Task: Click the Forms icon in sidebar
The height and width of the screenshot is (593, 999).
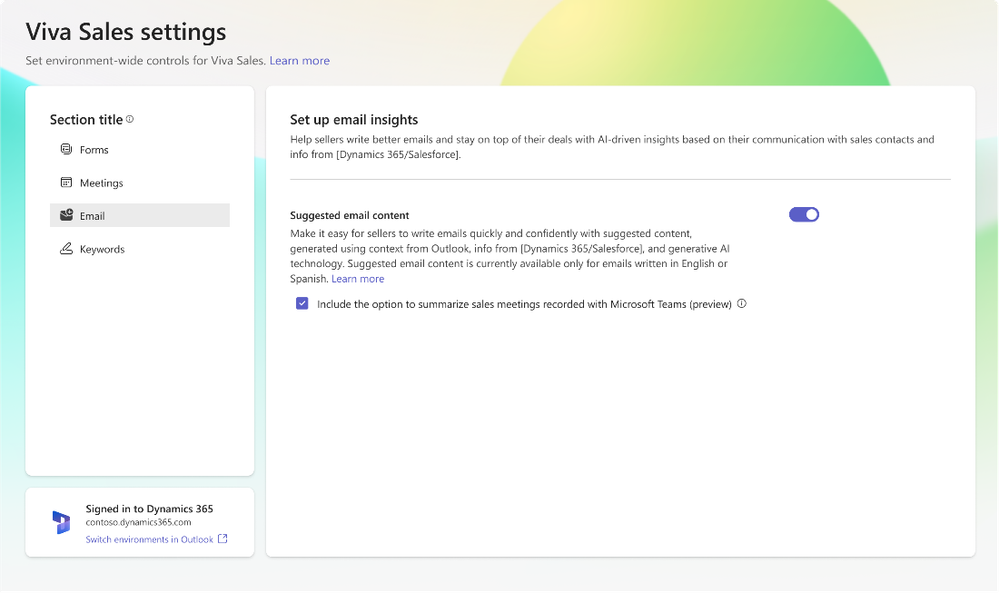Action: [66, 149]
